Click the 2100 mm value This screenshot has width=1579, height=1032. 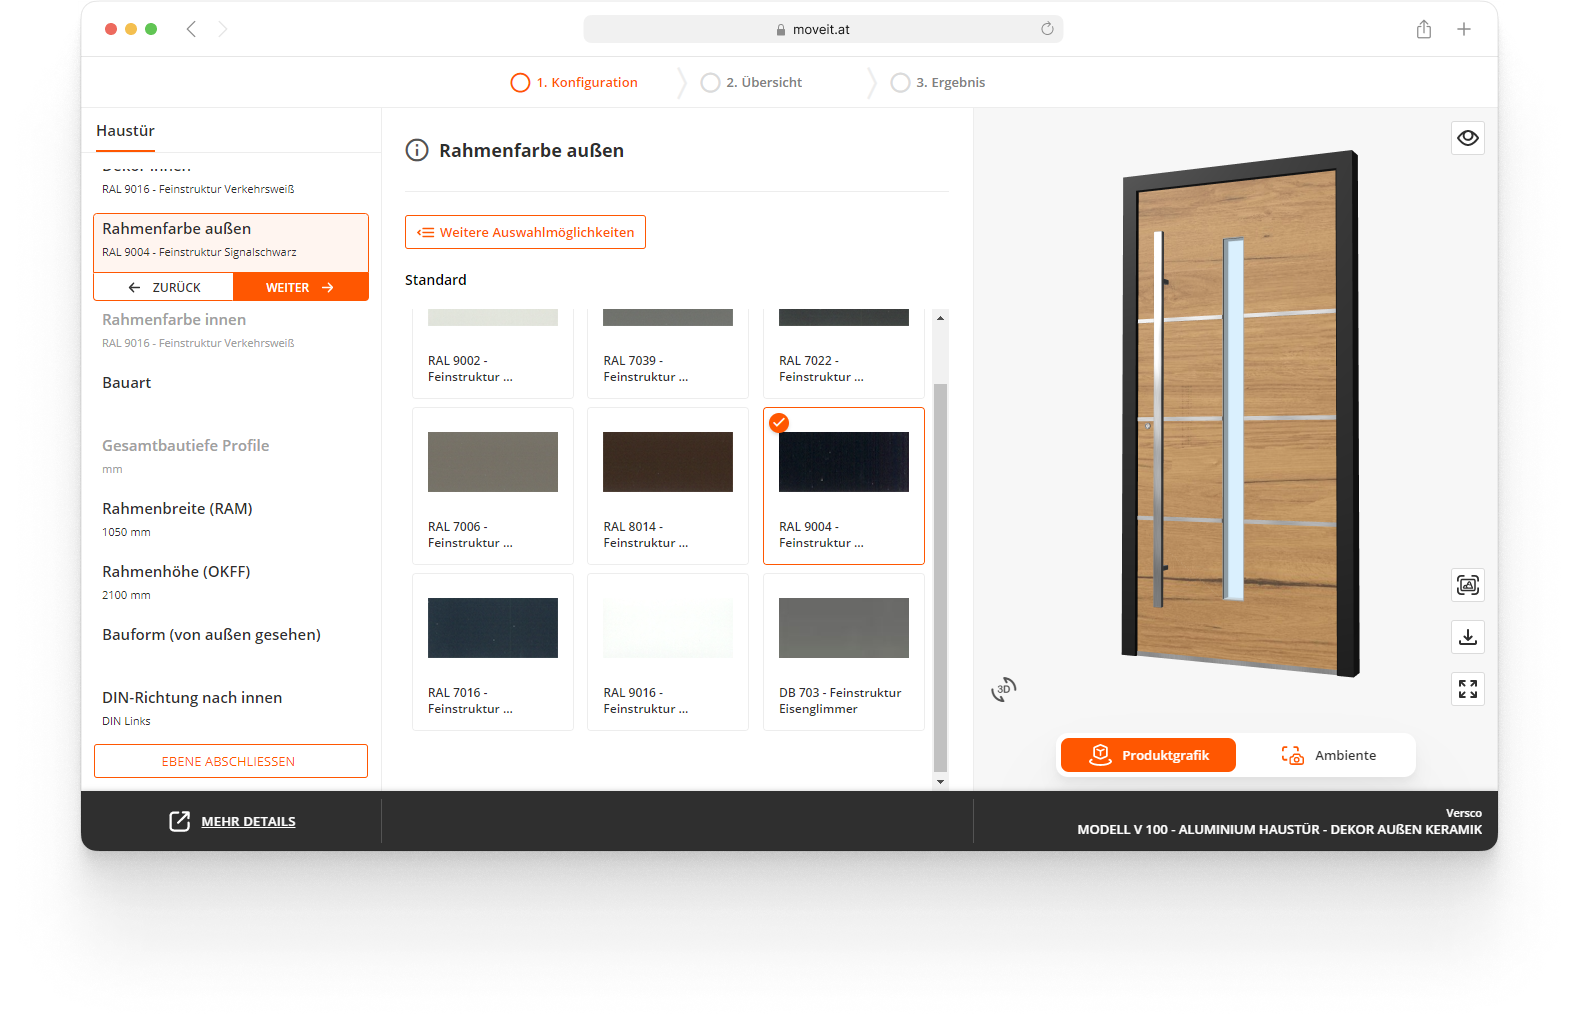point(126,596)
